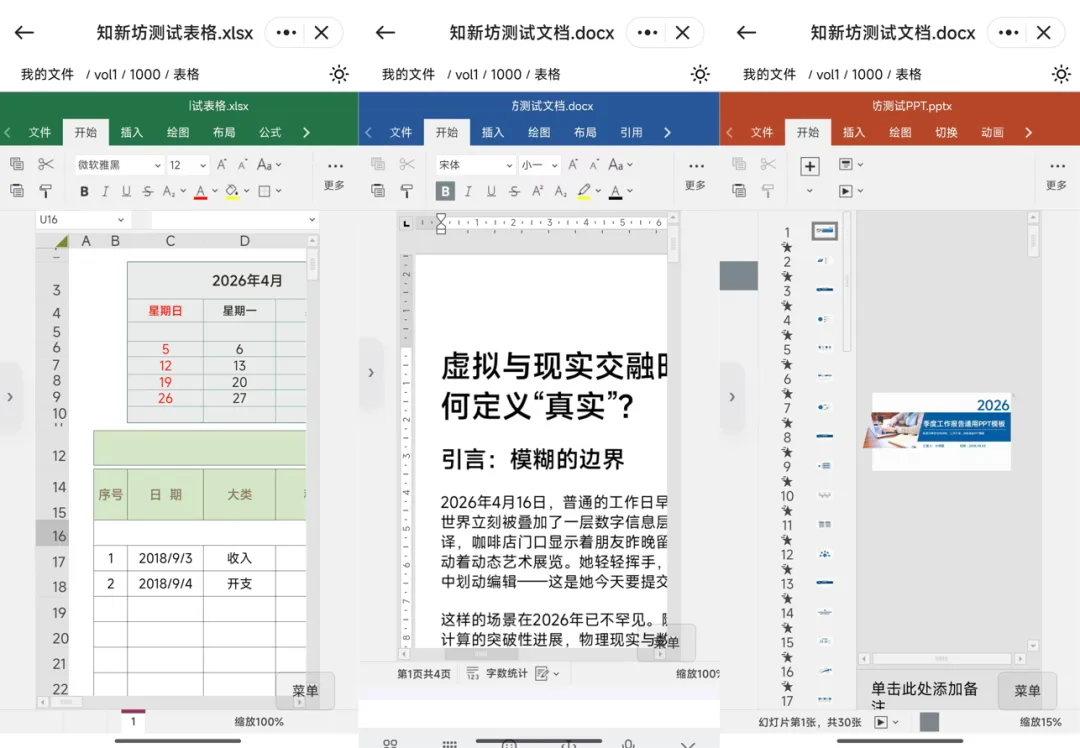The width and height of the screenshot is (1080, 748).
Task: Click 缩放15% in the PowerPoint status bar
Action: (x=1041, y=722)
